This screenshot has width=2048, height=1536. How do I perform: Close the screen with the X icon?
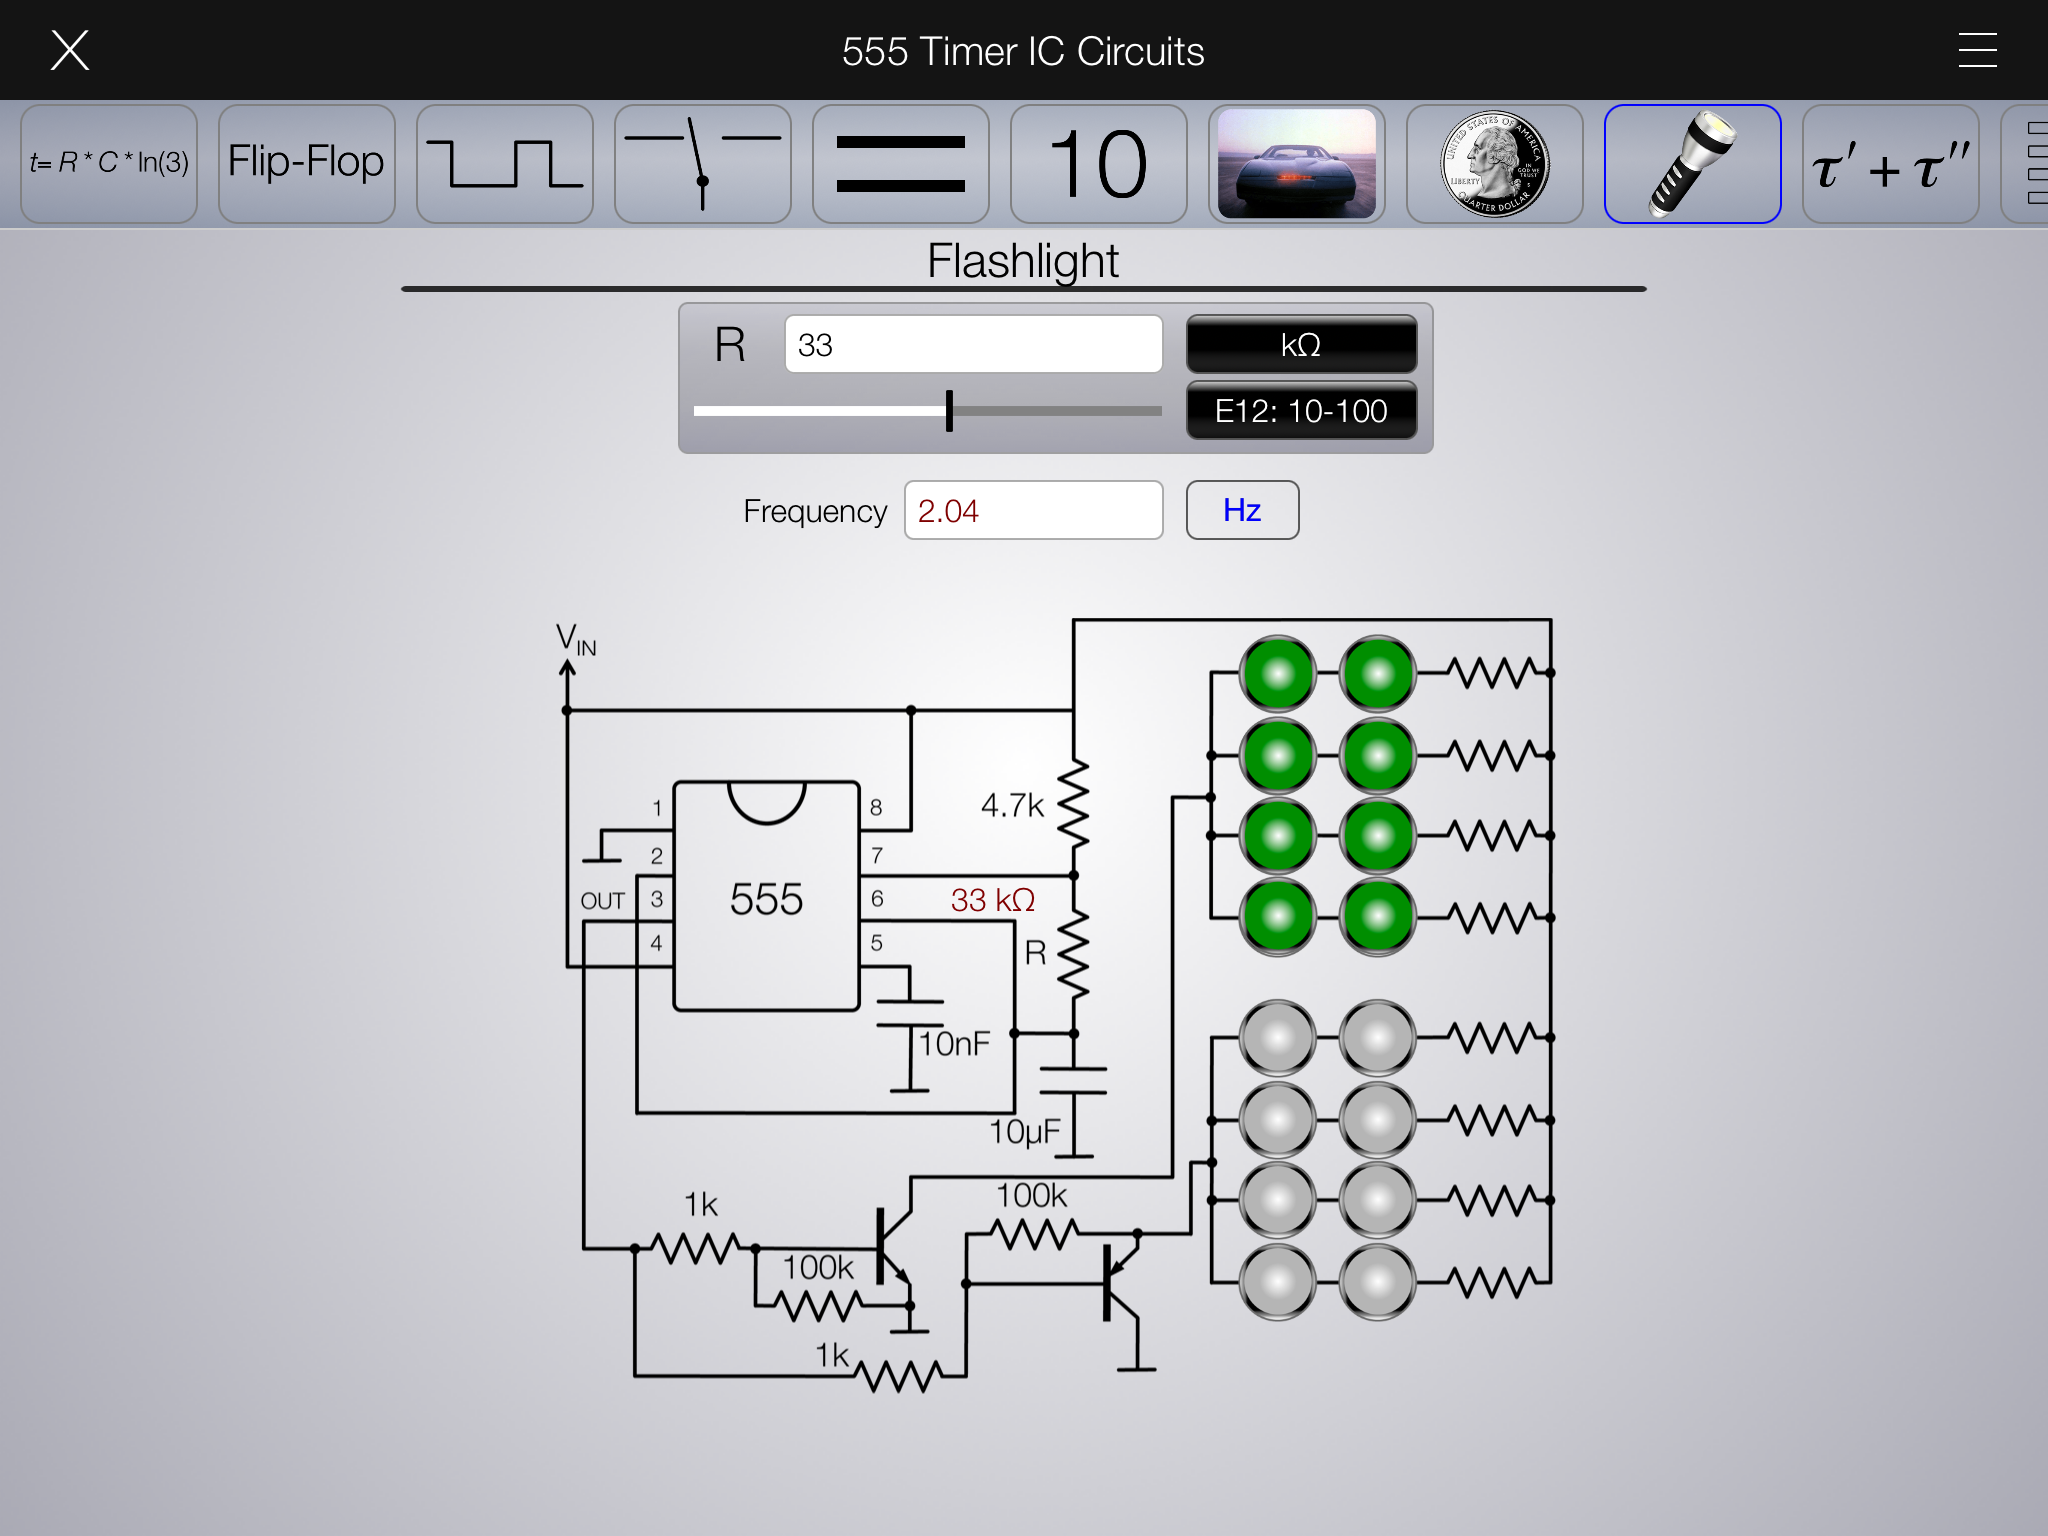point(70,50)
